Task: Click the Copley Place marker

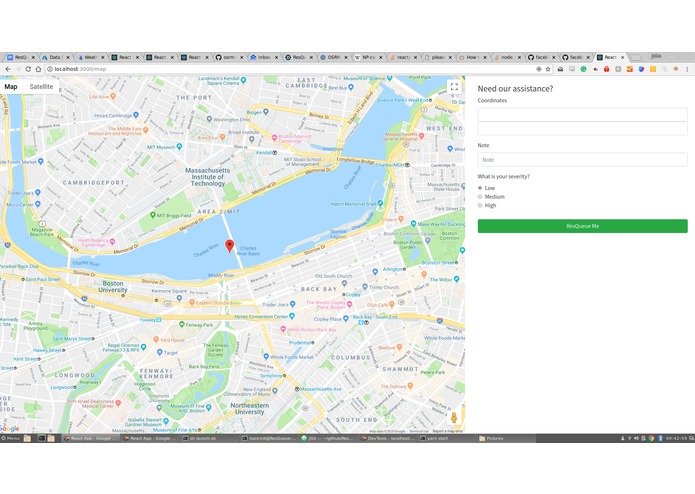Action: pyautogui.click(x=345, y=319)
